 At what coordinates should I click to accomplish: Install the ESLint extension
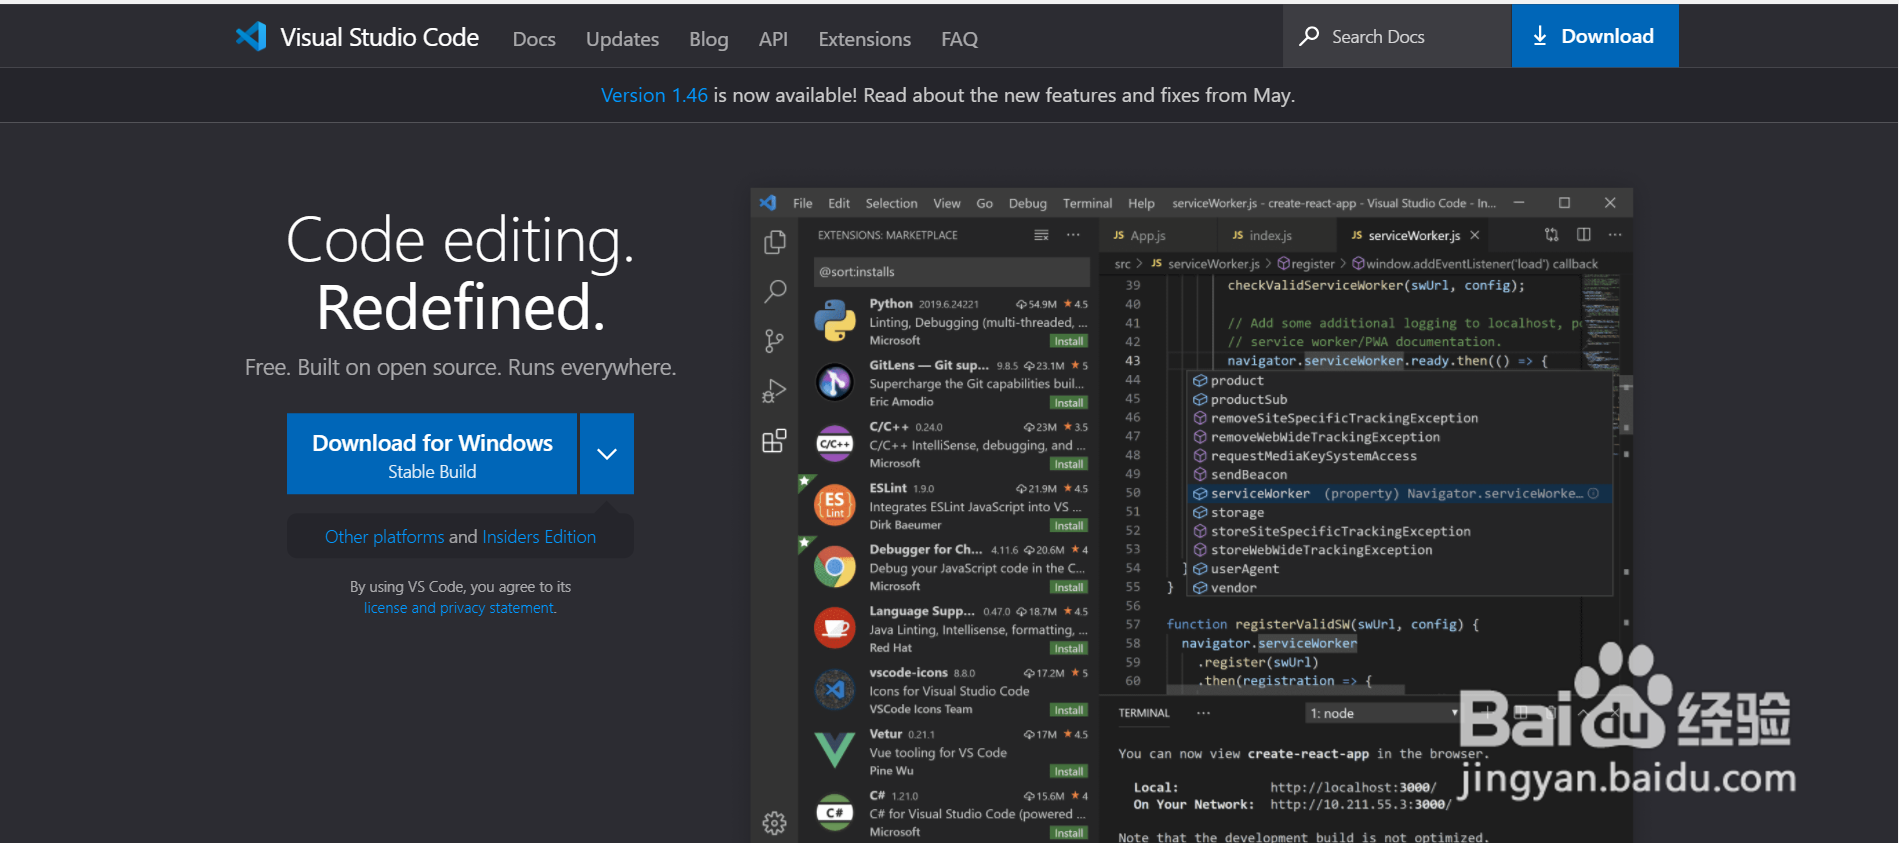pyautogui.click(x=1068, y=526)
